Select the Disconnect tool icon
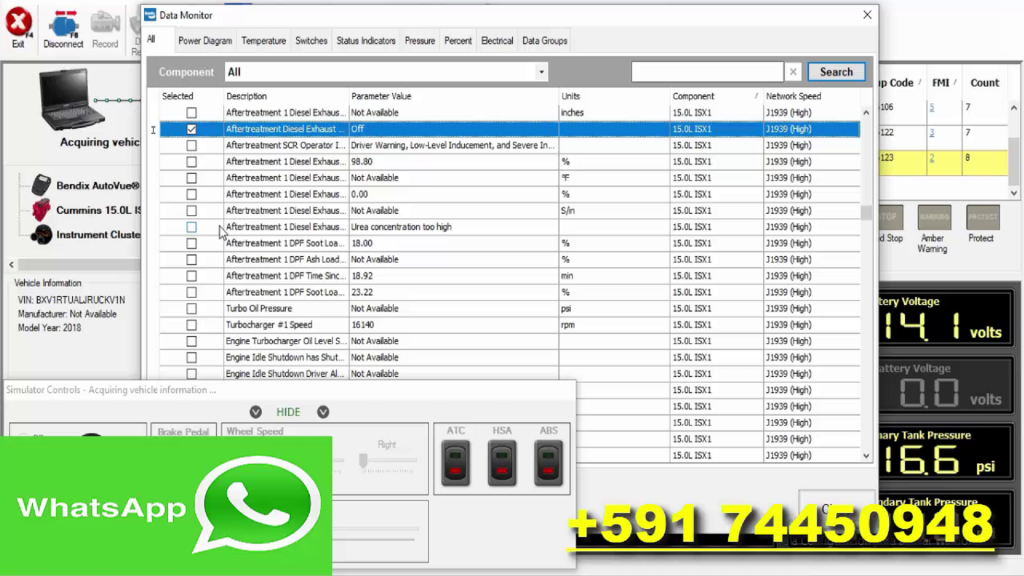1024x576 pixels. pyautogui.click(x=62, y=24)
